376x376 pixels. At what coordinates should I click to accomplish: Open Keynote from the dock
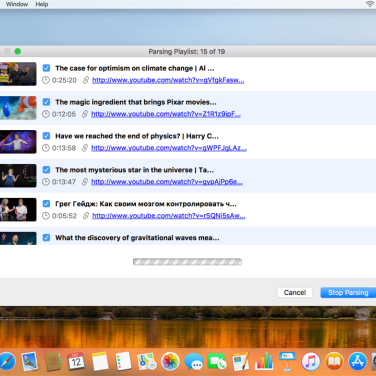pyautogui.click(x=287, y=362)
